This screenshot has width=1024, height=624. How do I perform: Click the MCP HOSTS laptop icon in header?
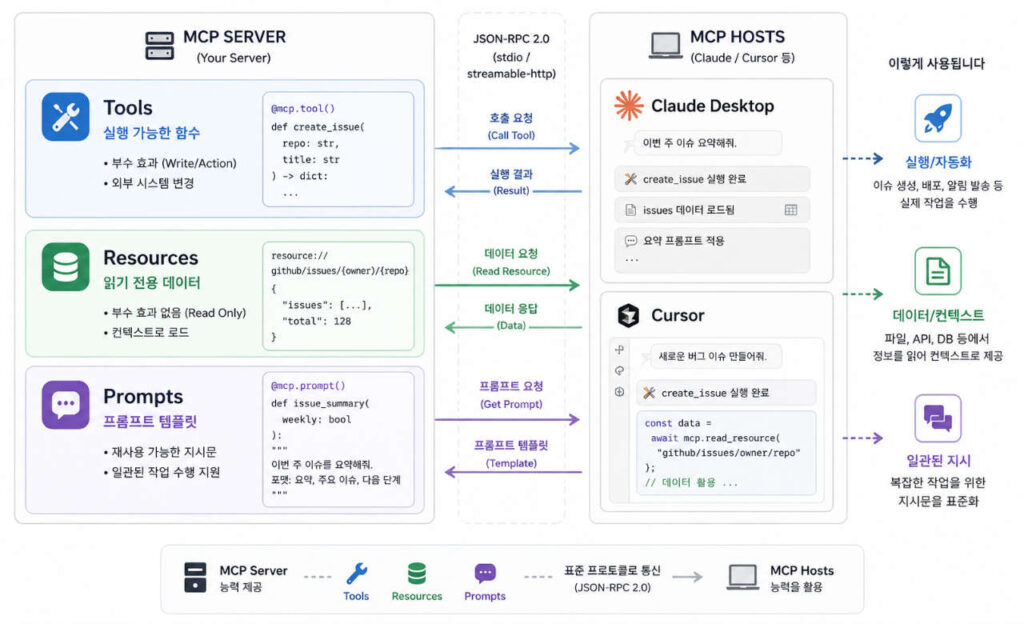pyautogui.click(x=665, y=46)
